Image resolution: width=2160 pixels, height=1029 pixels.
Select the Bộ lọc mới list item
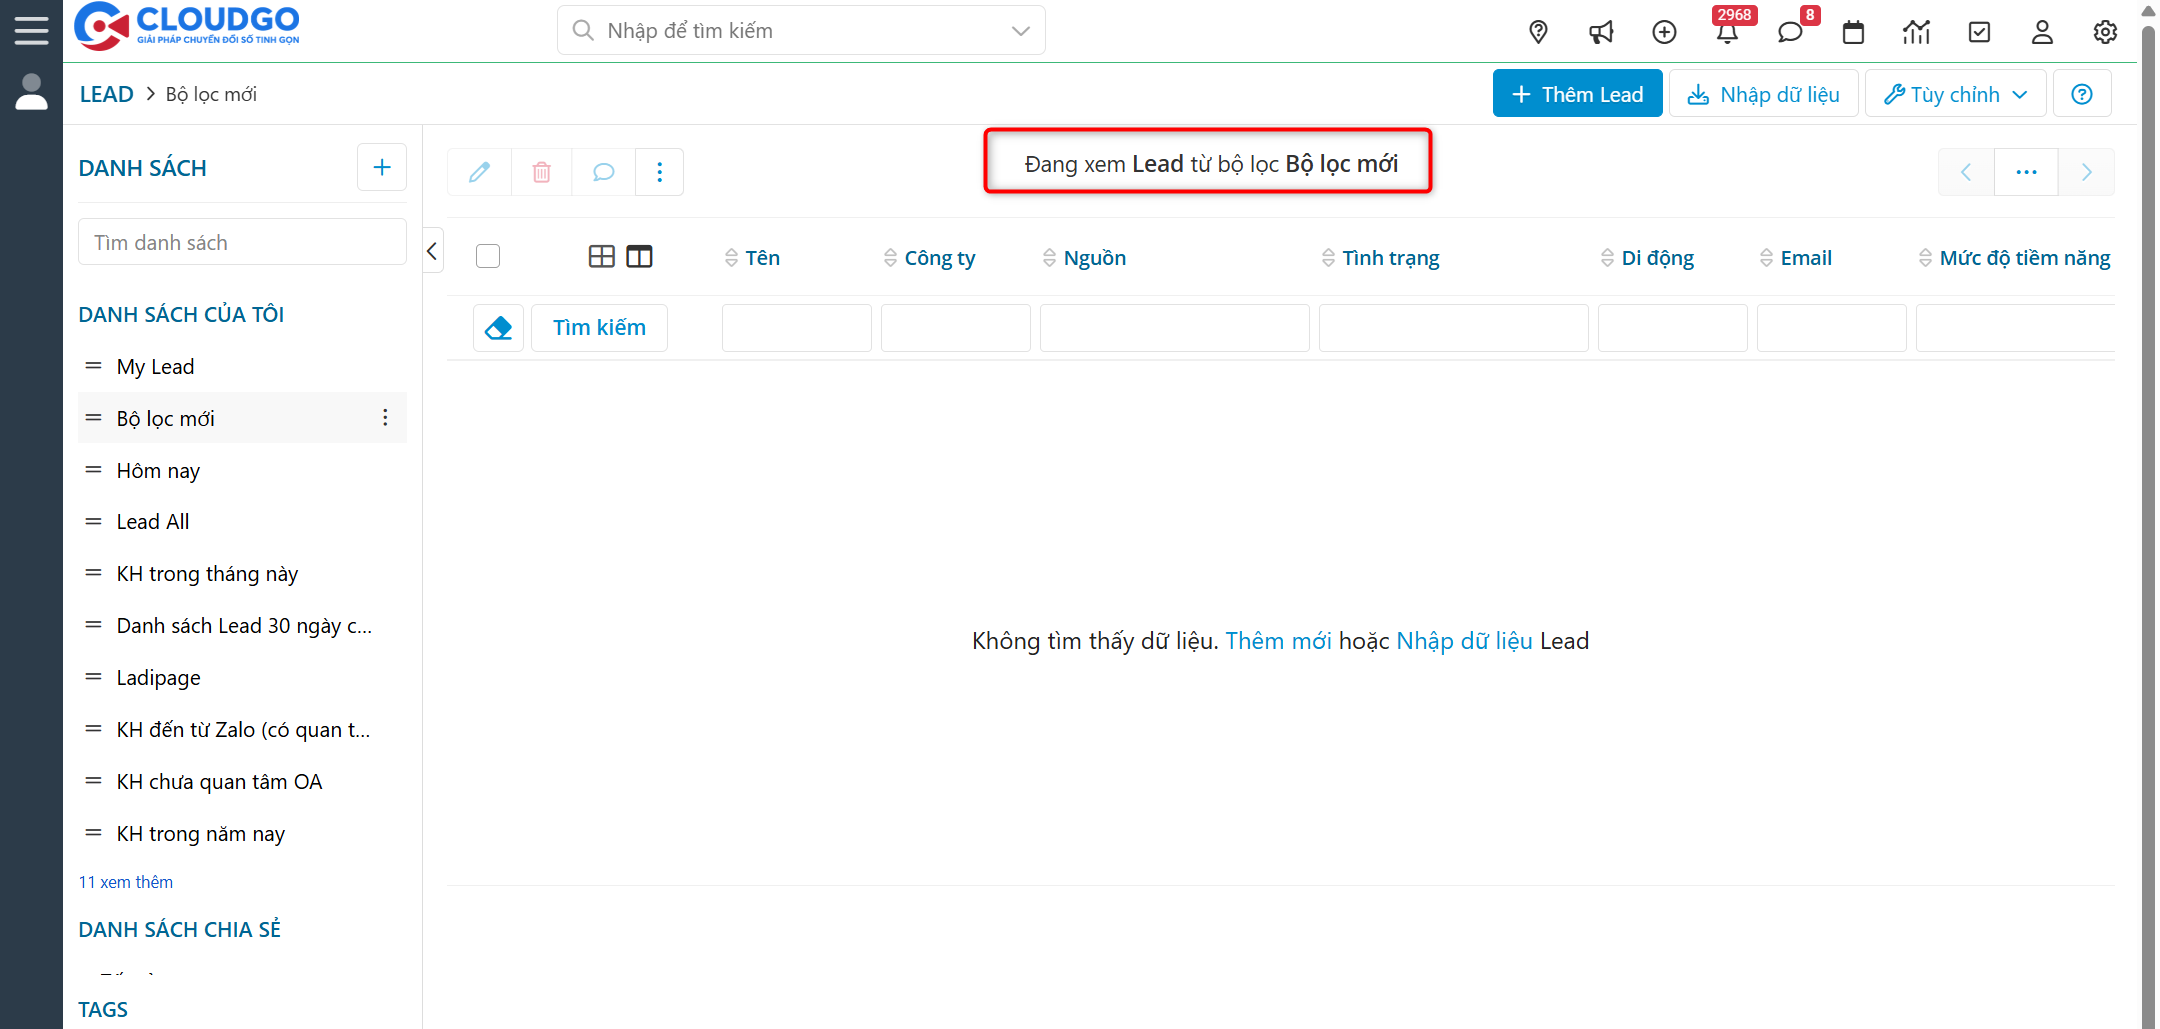click(x=165, y=418)
